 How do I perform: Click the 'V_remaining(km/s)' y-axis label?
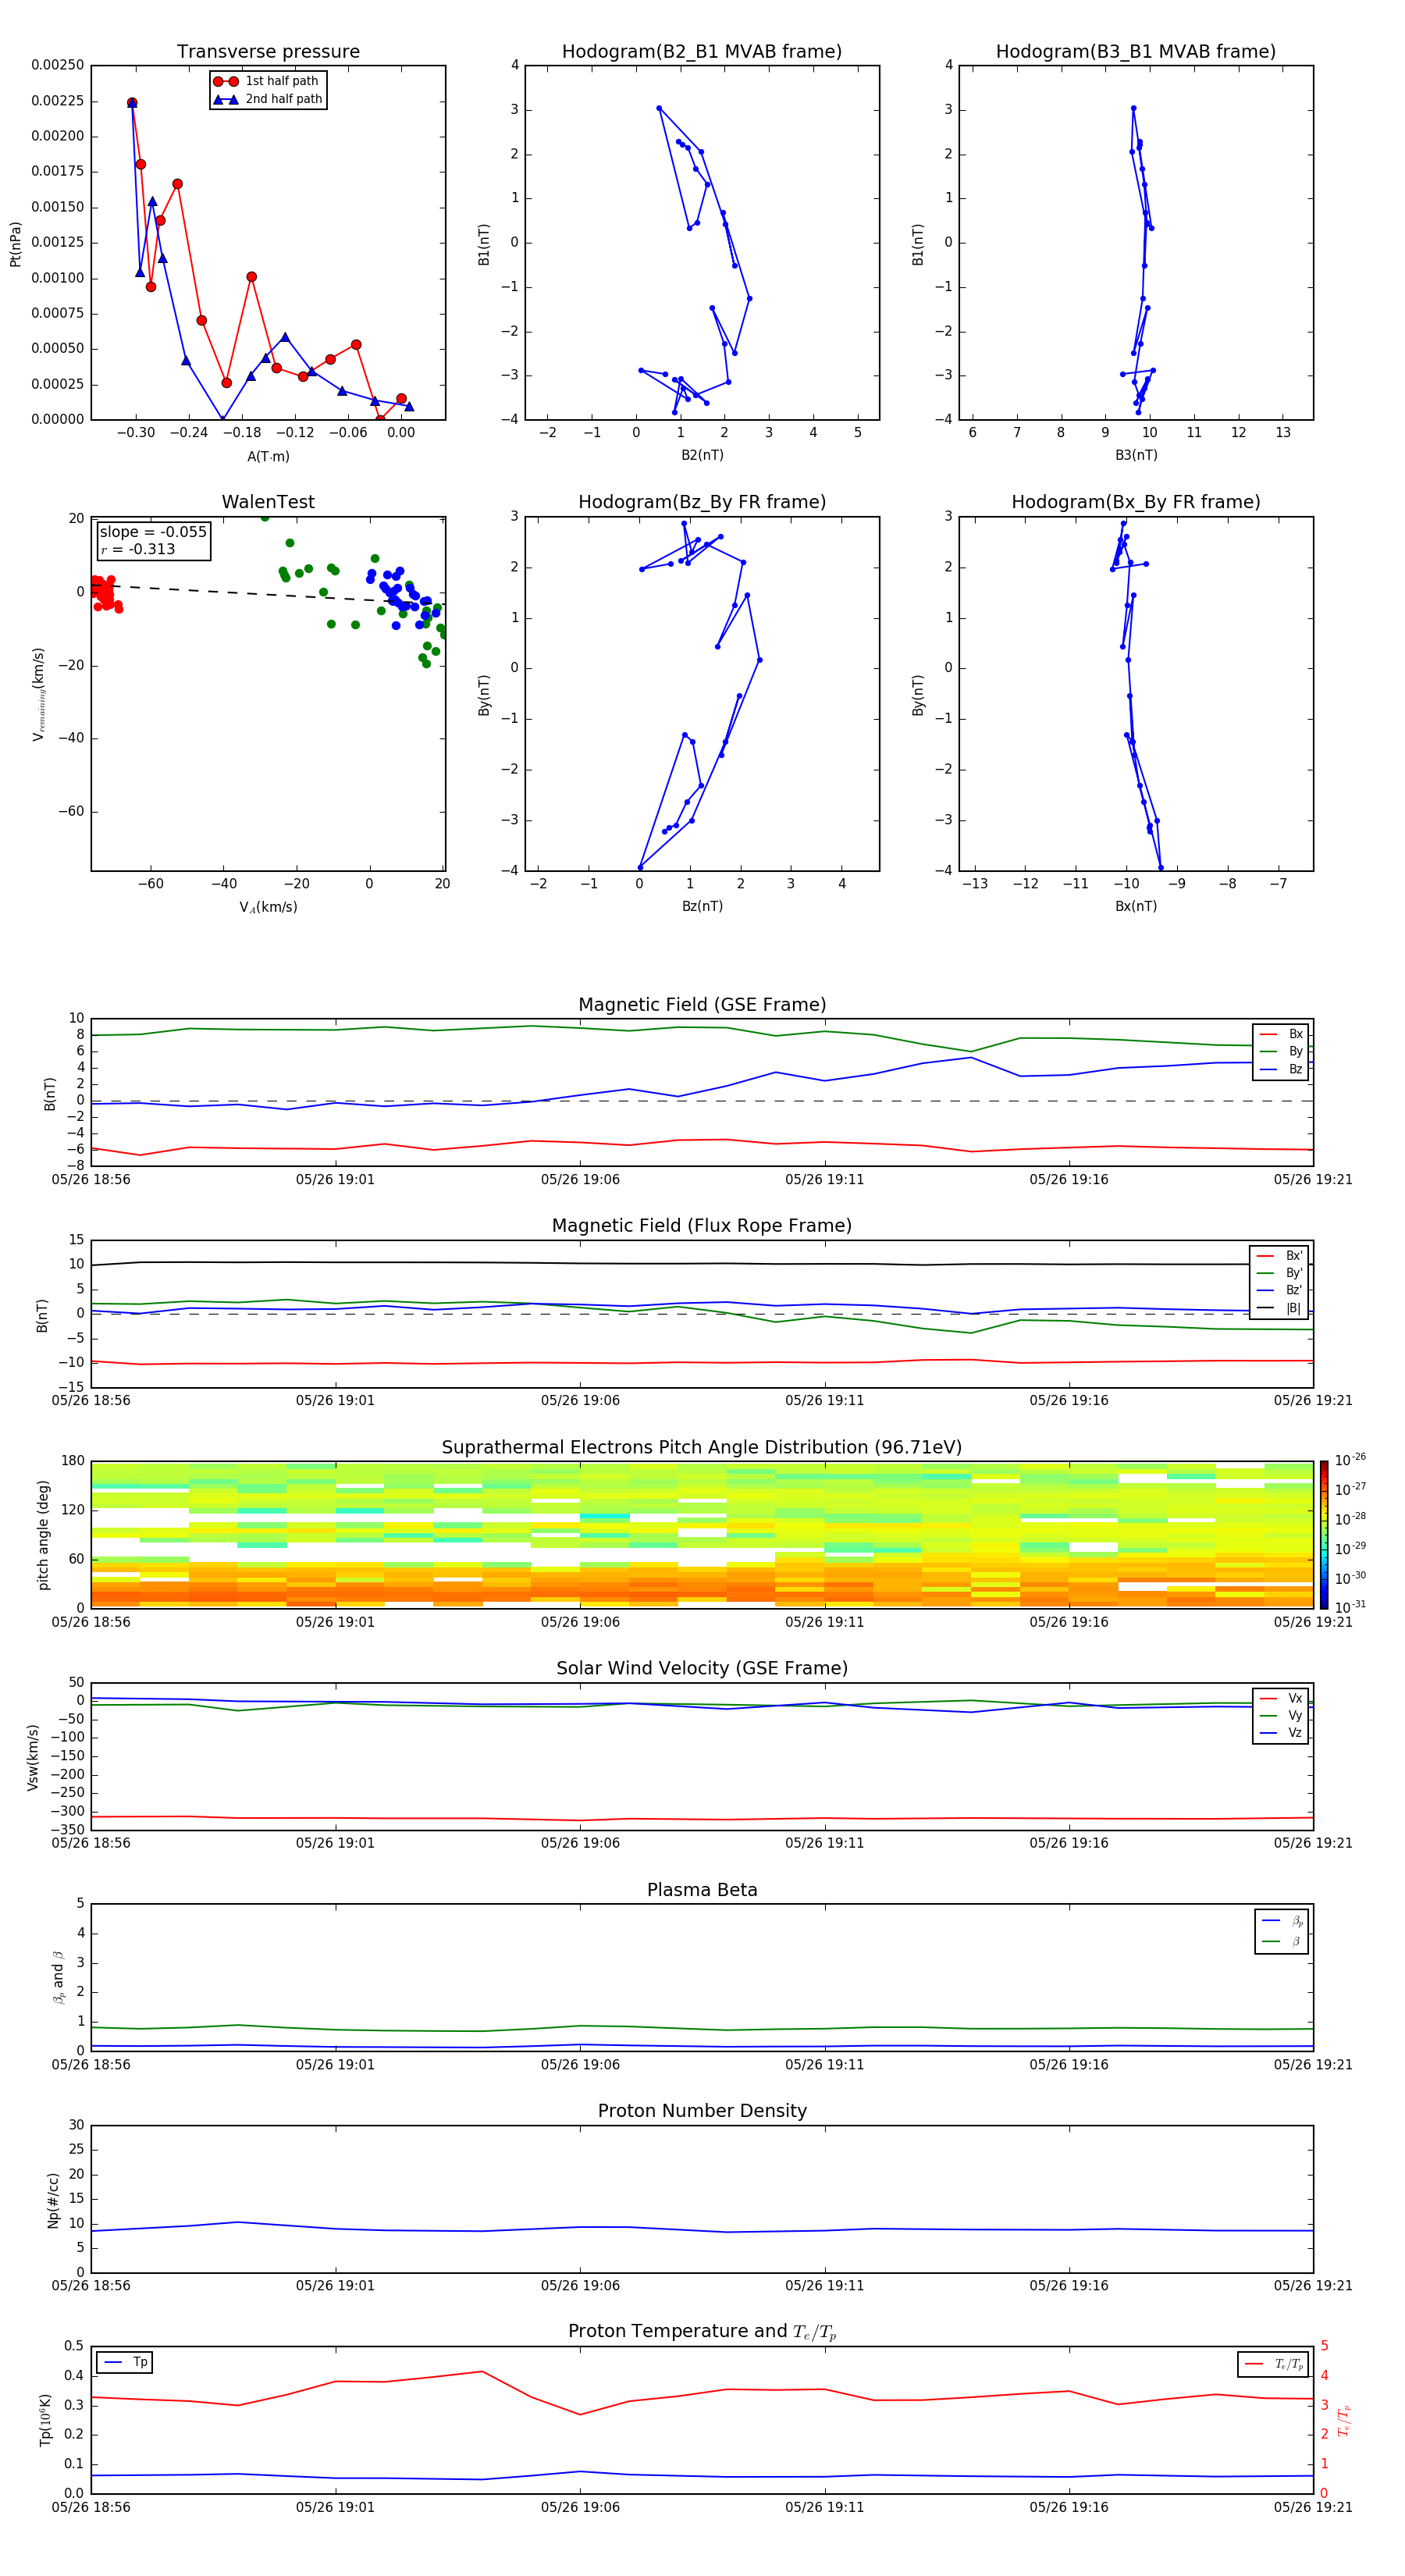point(38,694)
